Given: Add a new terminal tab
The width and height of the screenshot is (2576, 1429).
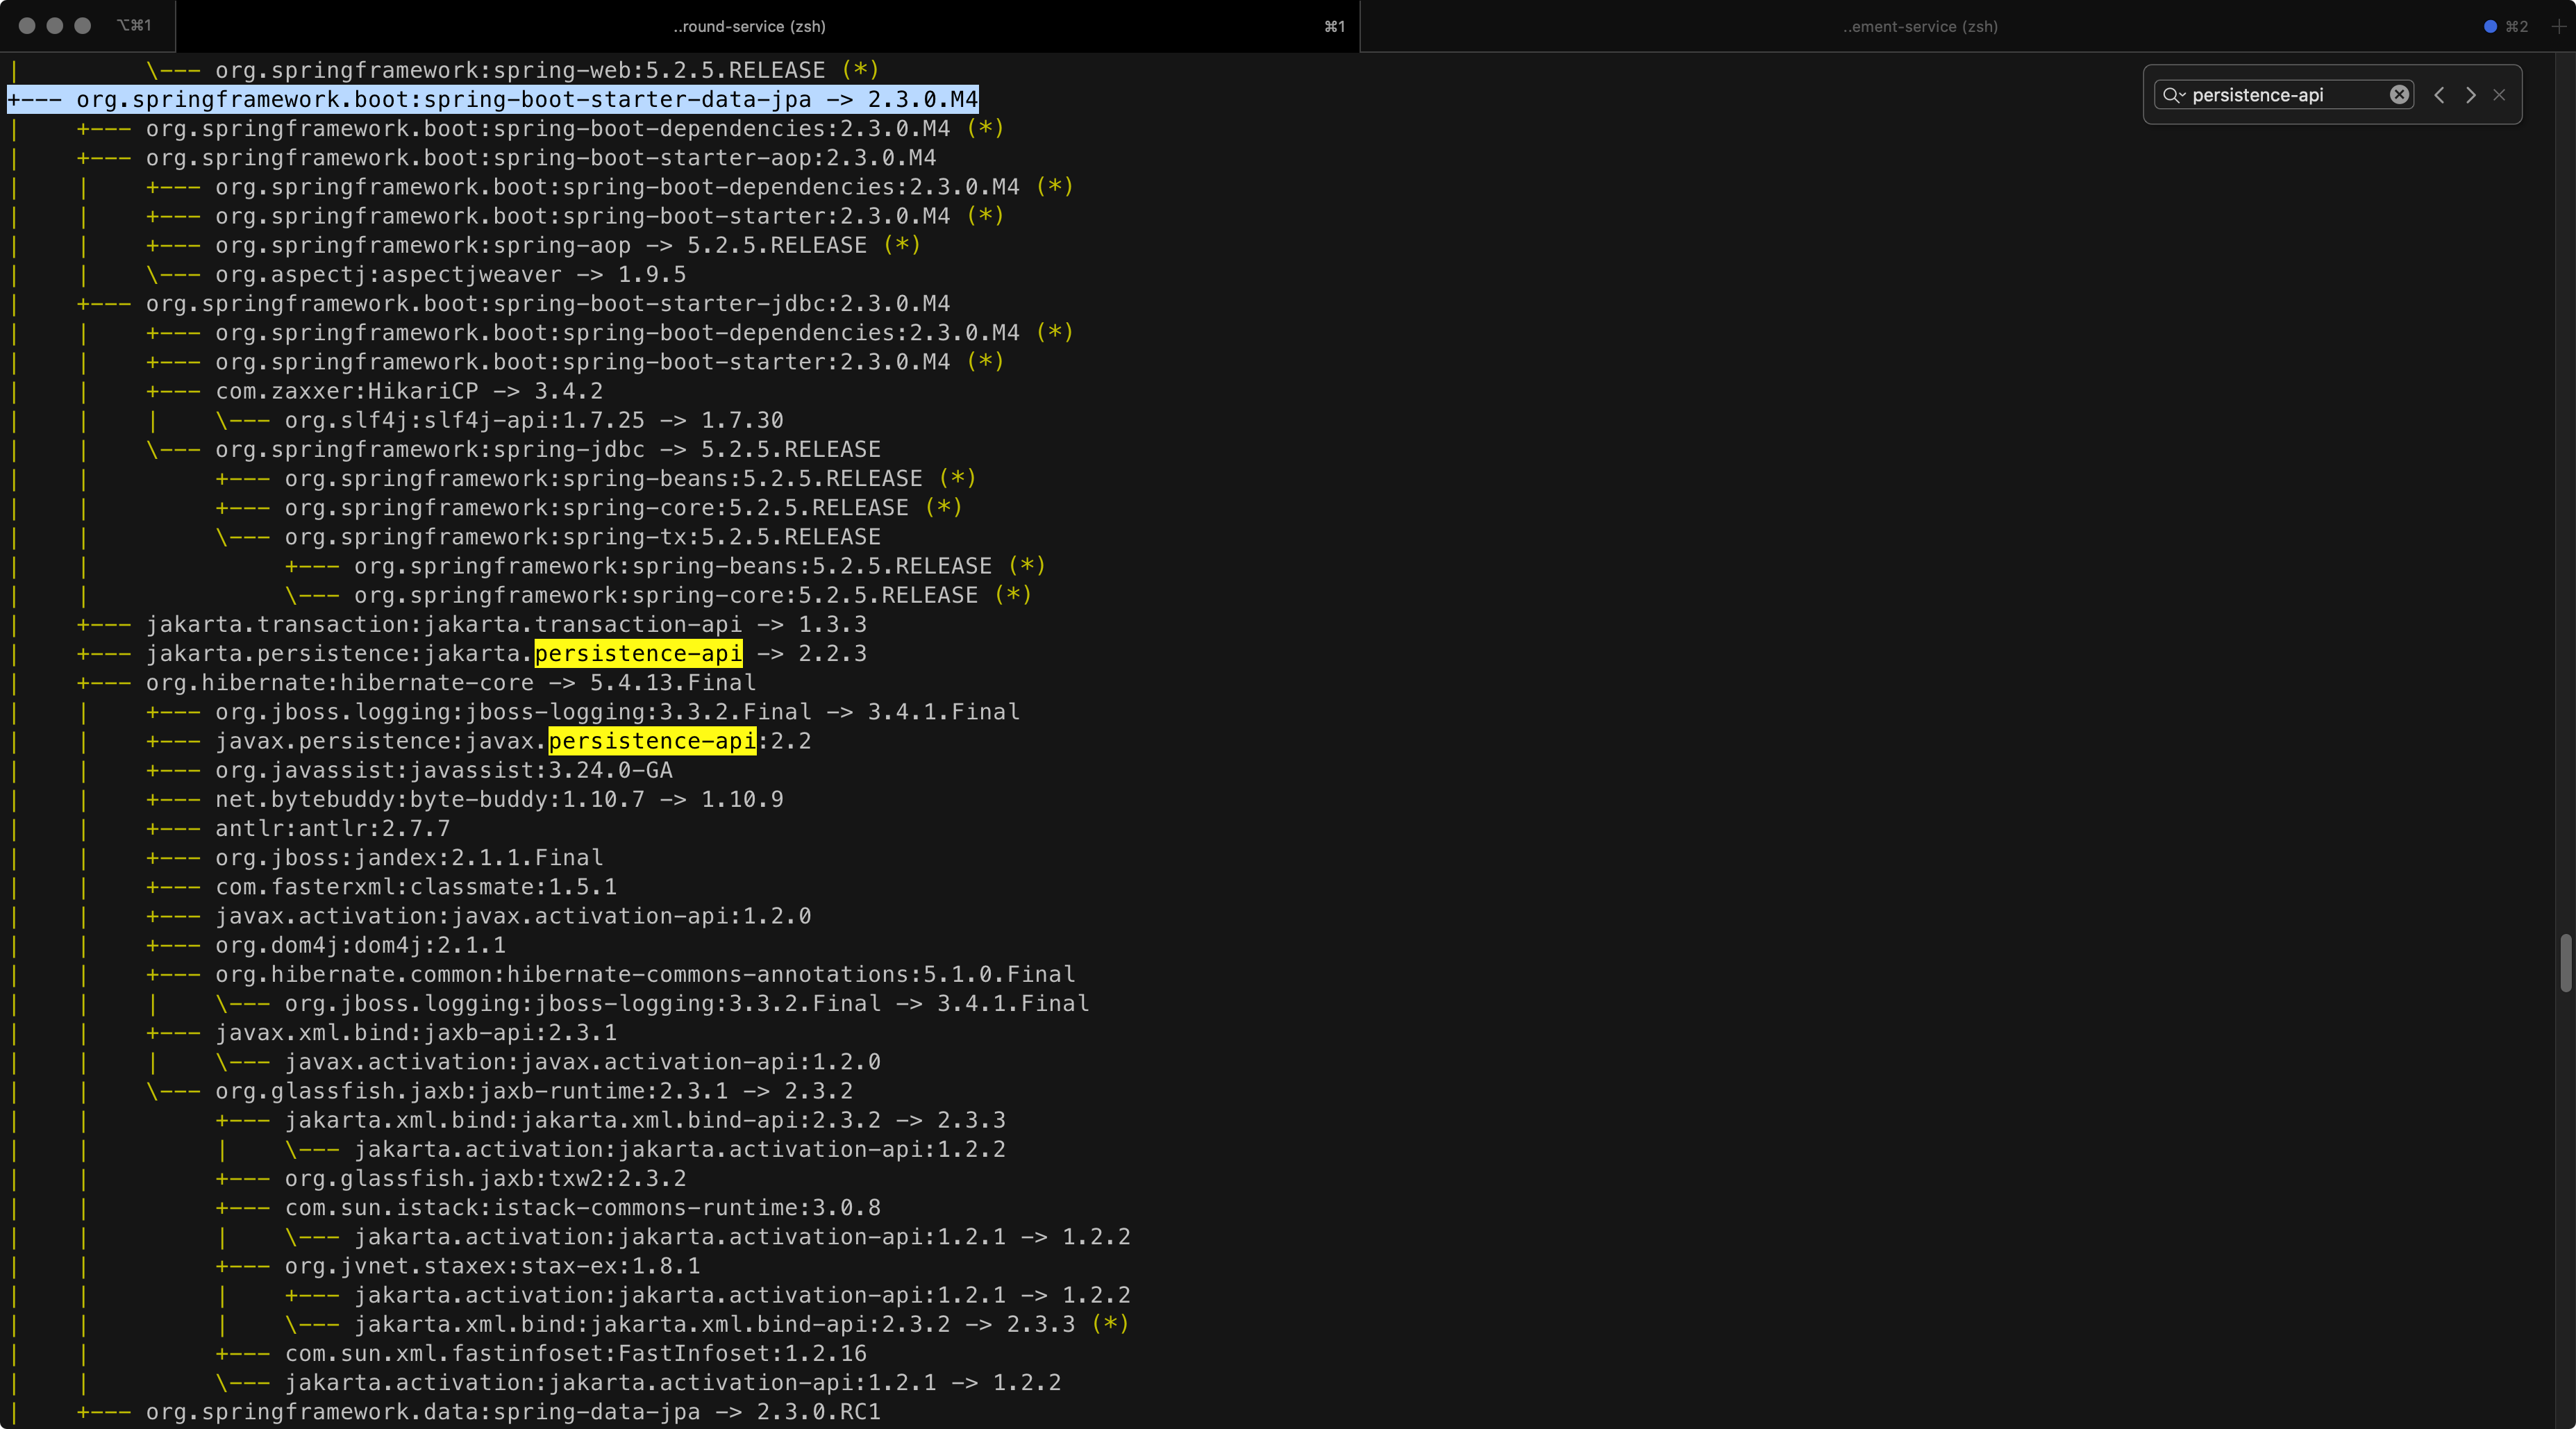Looking at the screenshot, I should (x=2558, y=26).
